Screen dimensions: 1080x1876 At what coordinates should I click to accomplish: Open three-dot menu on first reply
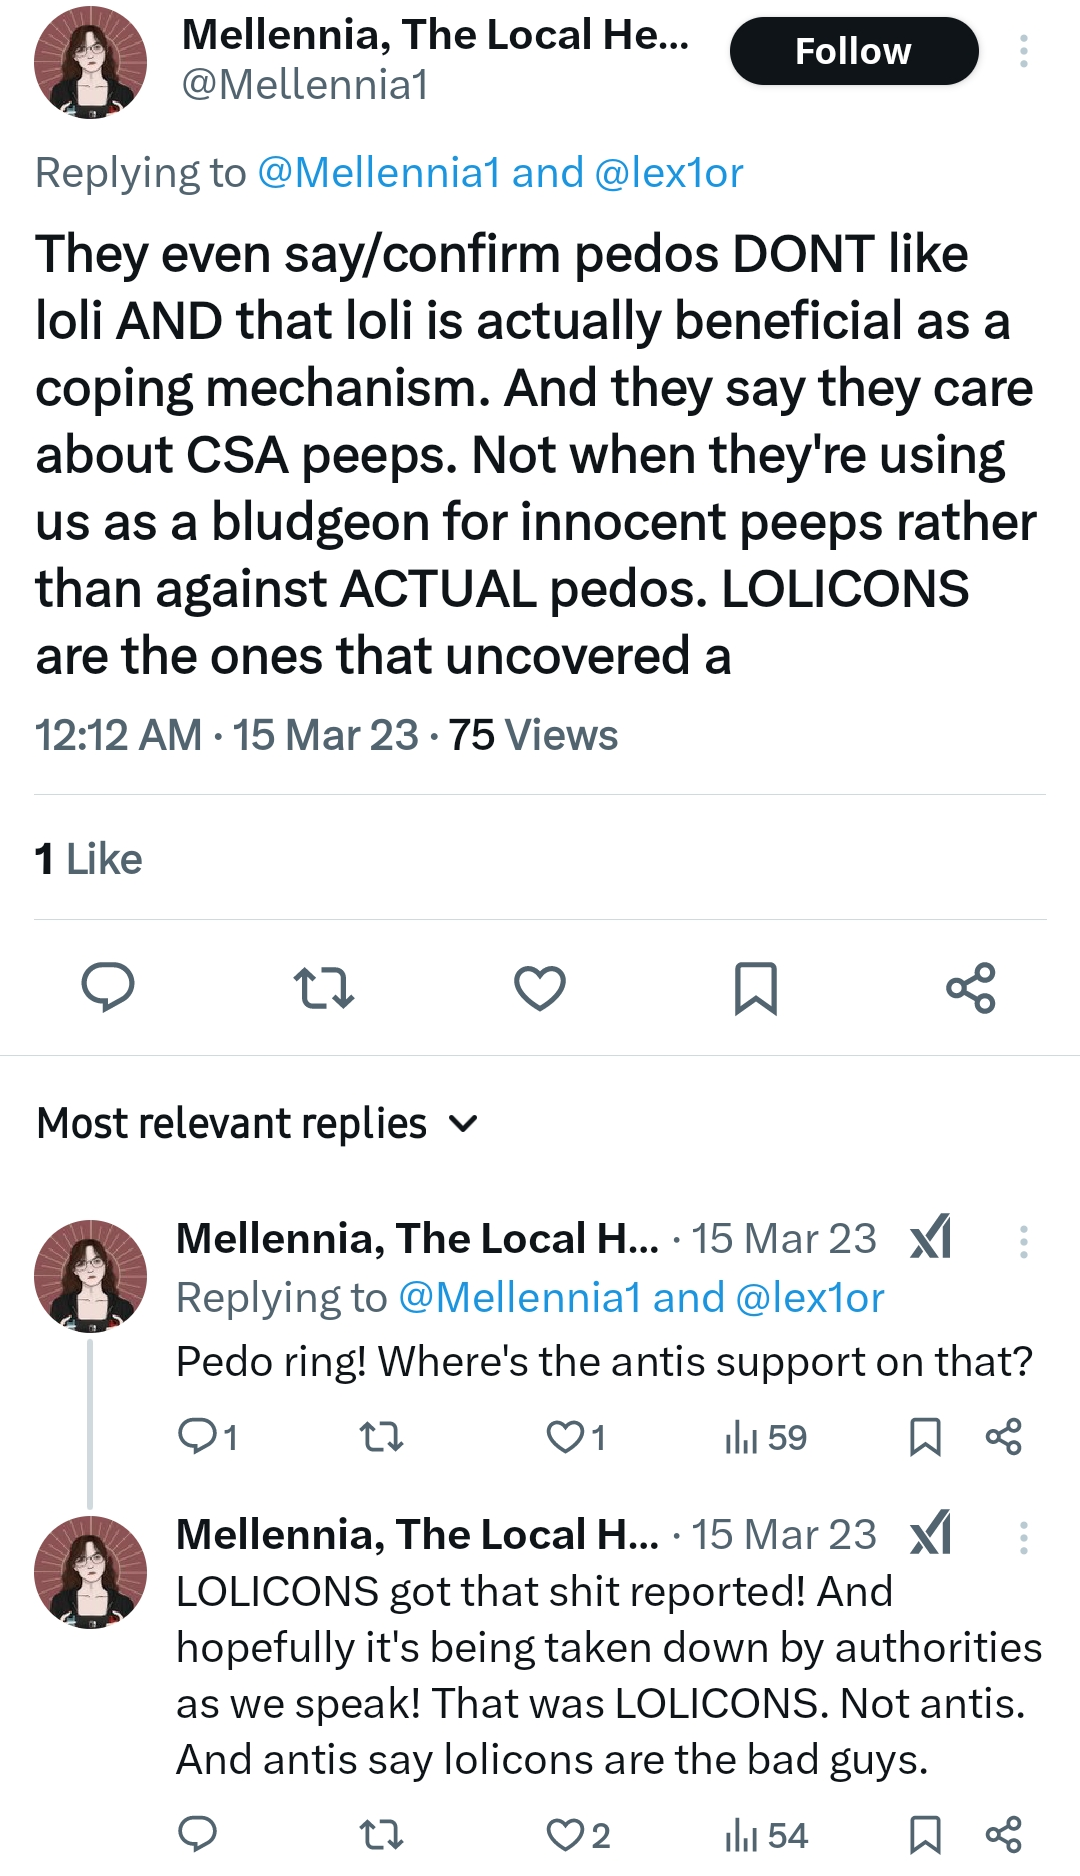pyautogui.click(x=1023, y=1241)
